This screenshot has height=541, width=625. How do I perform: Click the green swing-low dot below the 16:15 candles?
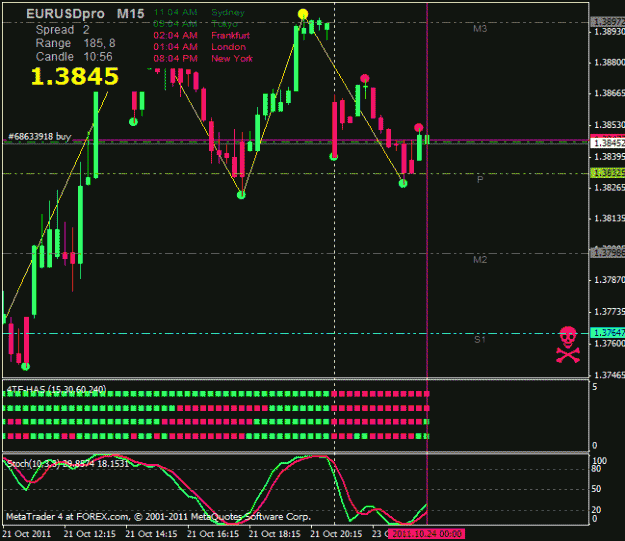pos(241,195)
